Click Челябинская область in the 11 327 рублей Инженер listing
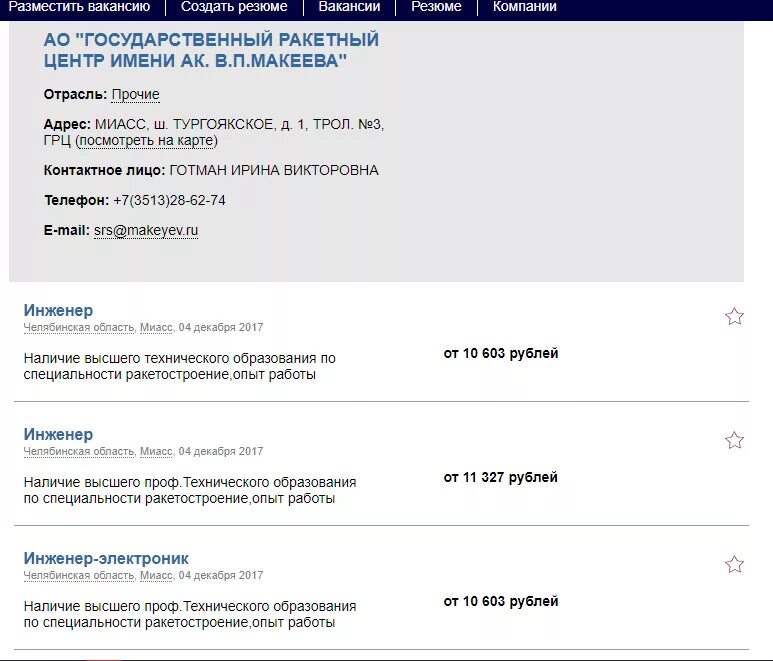773x661 pixels. pyautogui.click(x=79, y=452)
